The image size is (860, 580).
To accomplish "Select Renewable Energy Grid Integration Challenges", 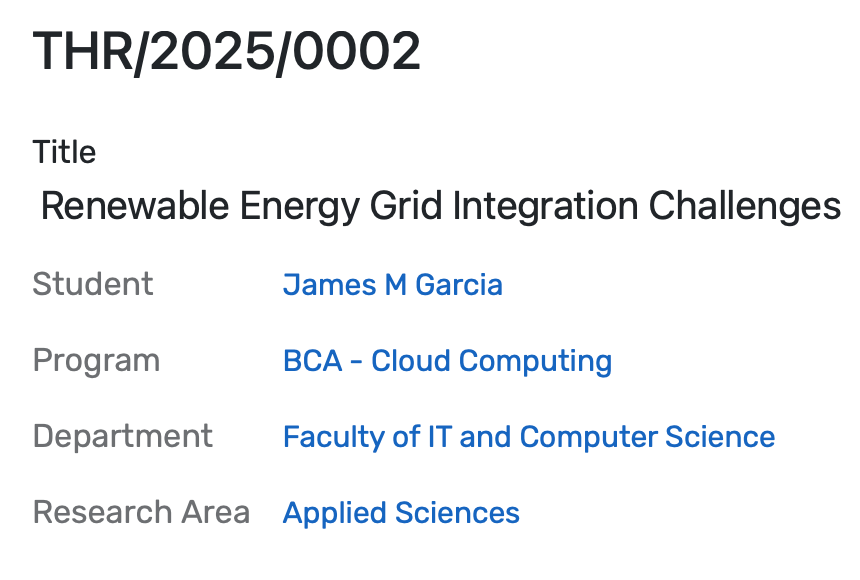I will (x=441, y=207).
